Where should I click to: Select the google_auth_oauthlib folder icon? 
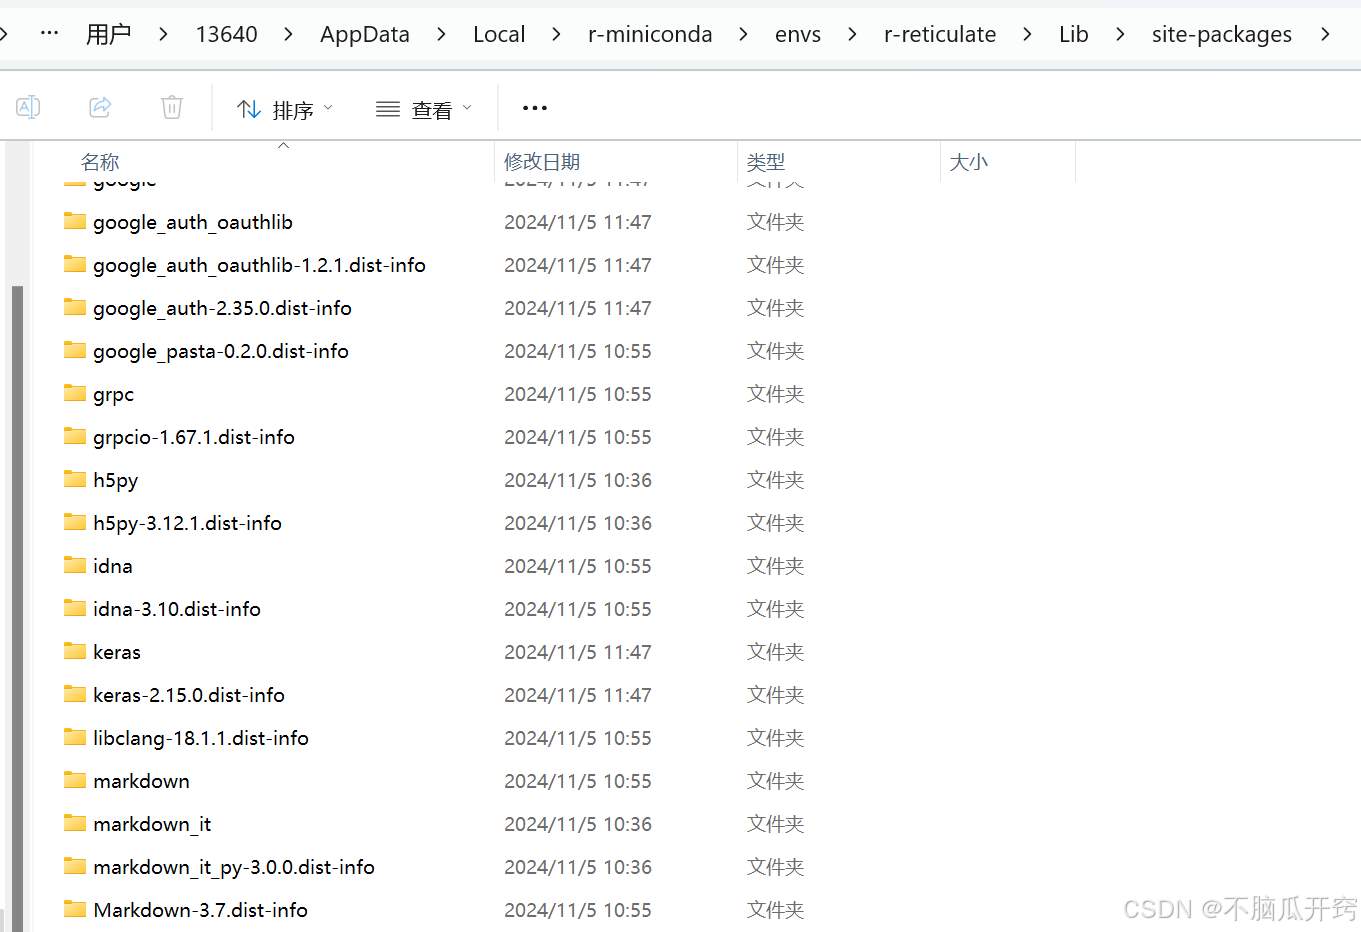[x=75, y=221]
